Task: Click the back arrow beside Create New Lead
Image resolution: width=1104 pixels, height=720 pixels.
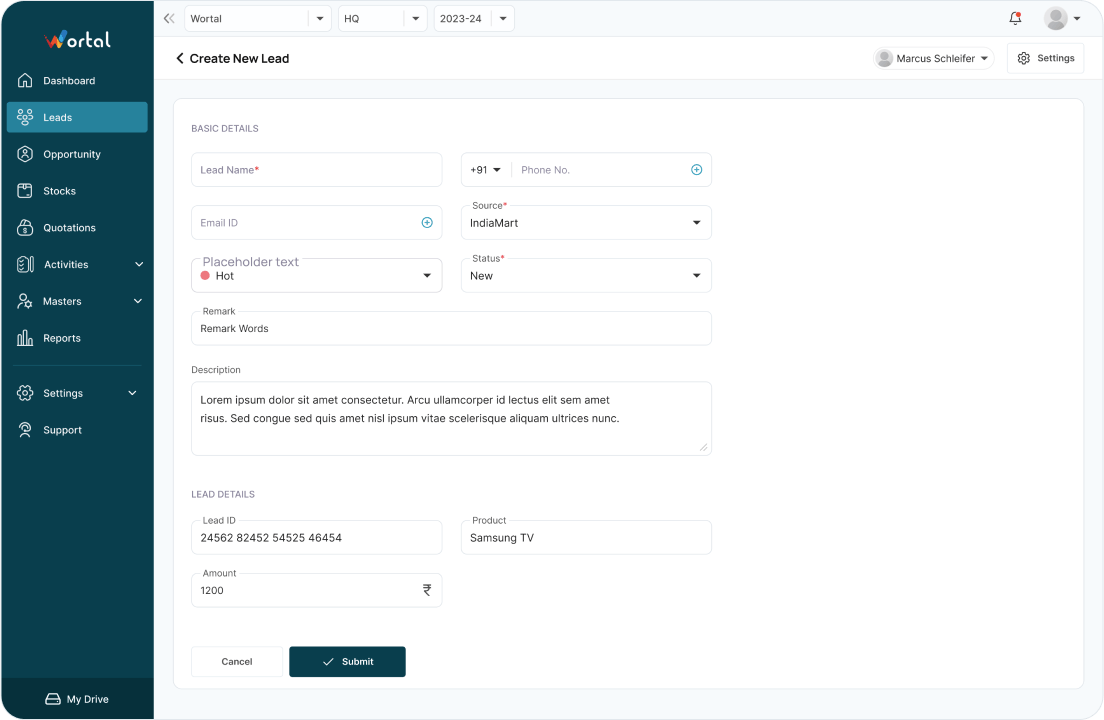Action: click(x=180, y=59)
